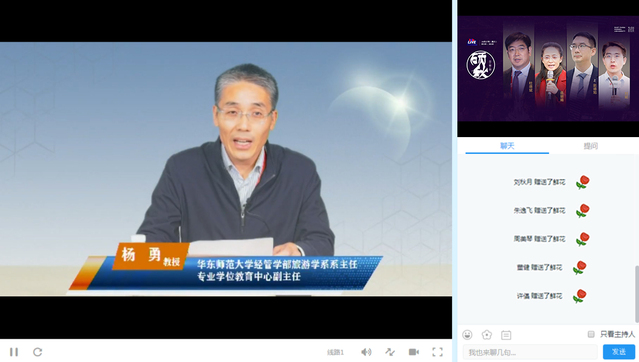Open the 线路1 line selector
Image resolution: width=639 pixels, height=362 pixels.
click(x=335, y=352)
